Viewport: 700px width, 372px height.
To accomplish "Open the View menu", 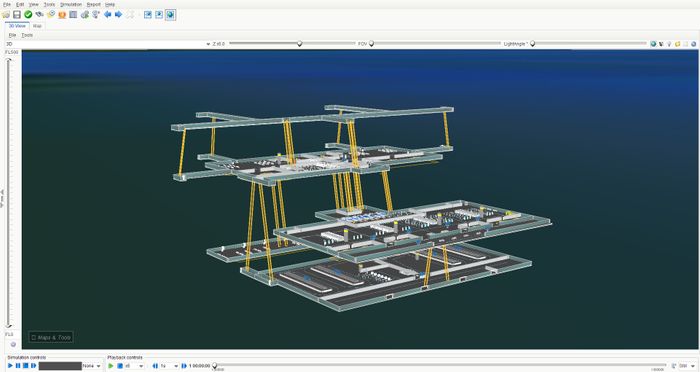I will 33,4.
